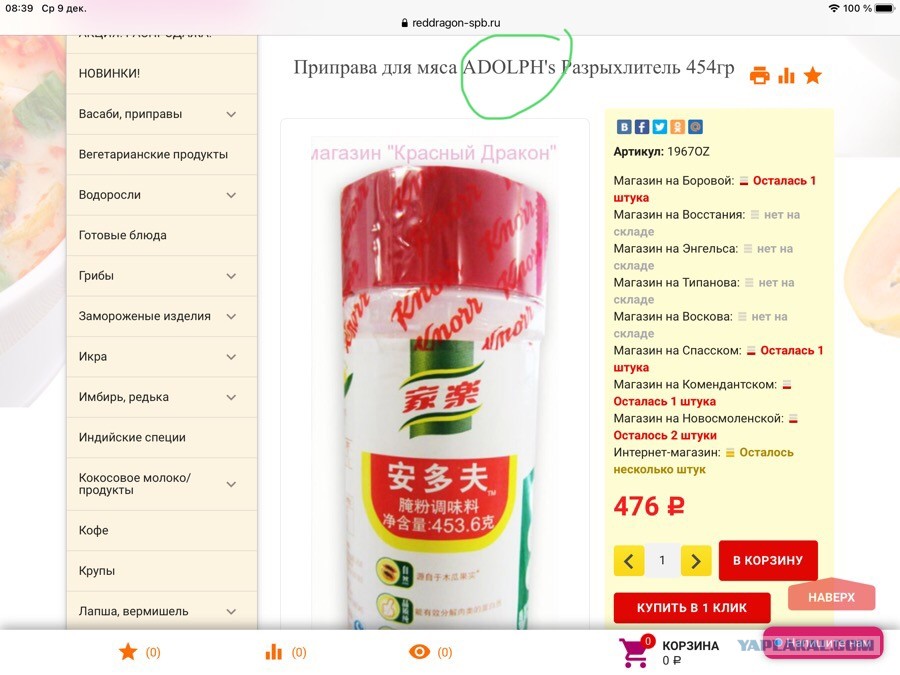Add product to comparison via bar-chart icon
Image resolution: width=900 pixels, height=675 pixels.
[786, 76]
